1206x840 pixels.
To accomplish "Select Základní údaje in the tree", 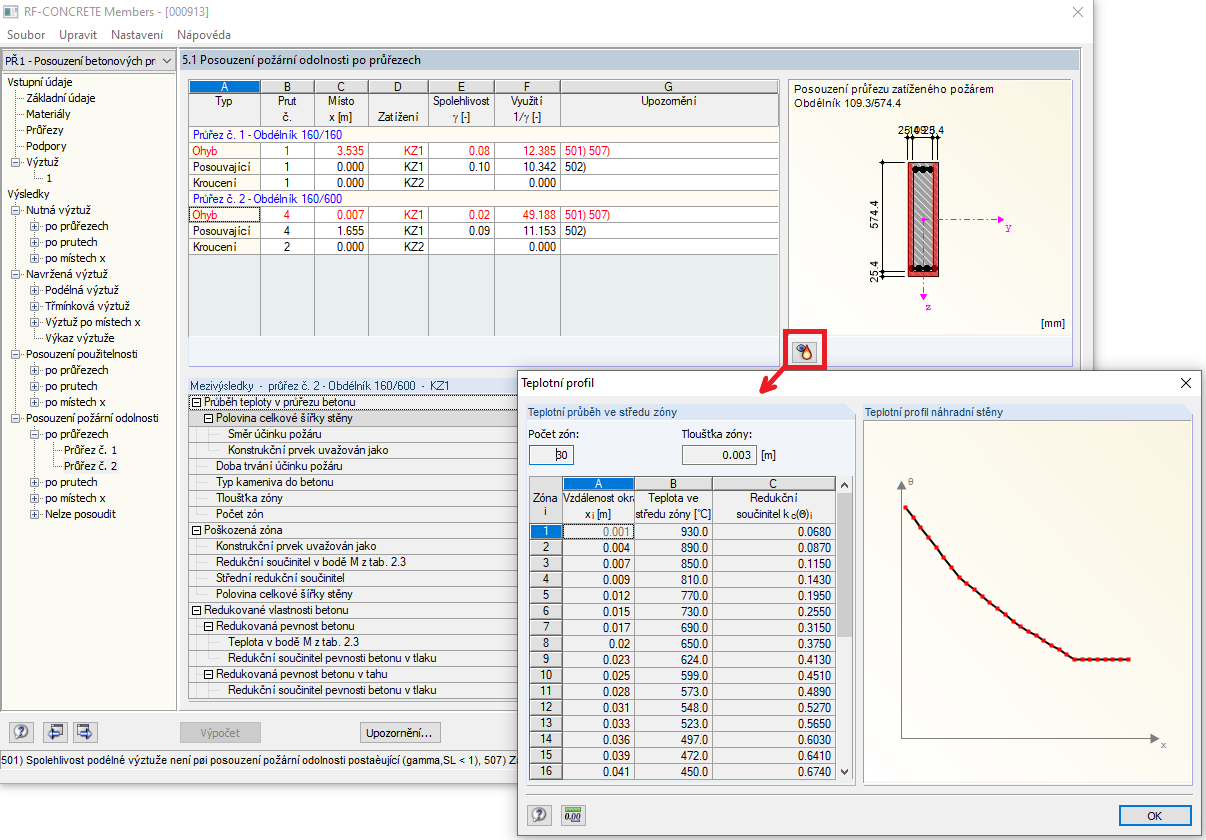I will (x=61, y=98).
